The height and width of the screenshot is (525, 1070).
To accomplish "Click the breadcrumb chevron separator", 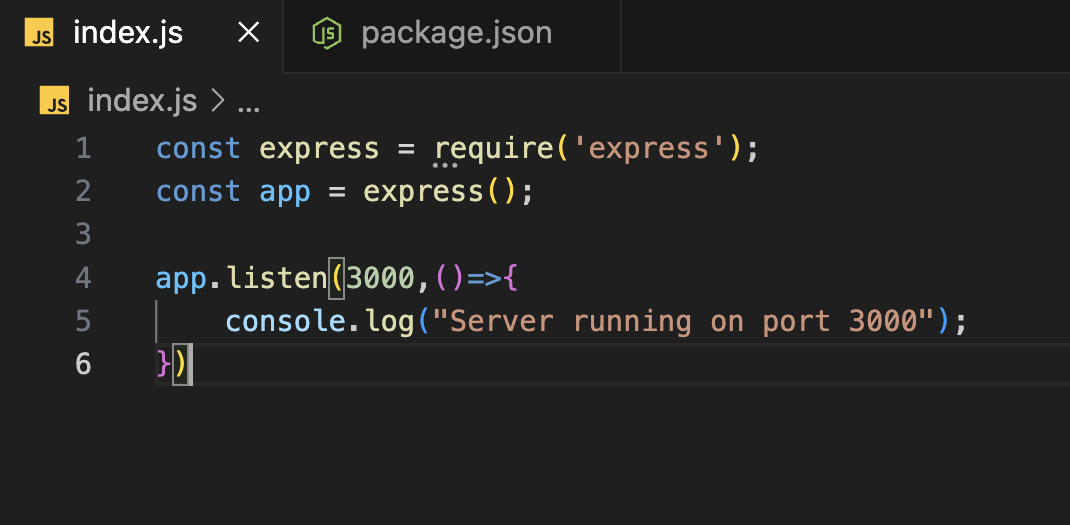I will coord(217,101).
